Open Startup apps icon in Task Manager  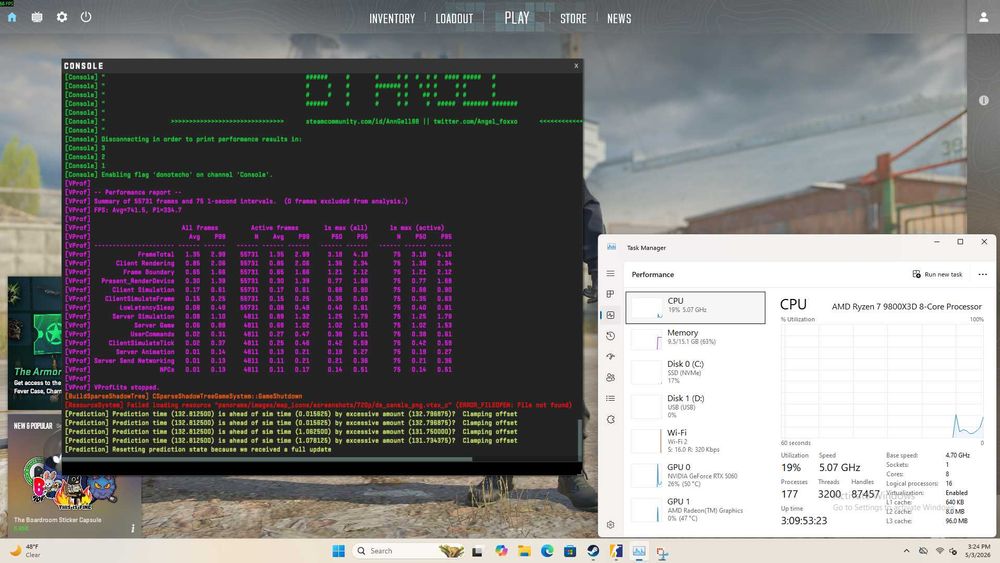(610, 356)
